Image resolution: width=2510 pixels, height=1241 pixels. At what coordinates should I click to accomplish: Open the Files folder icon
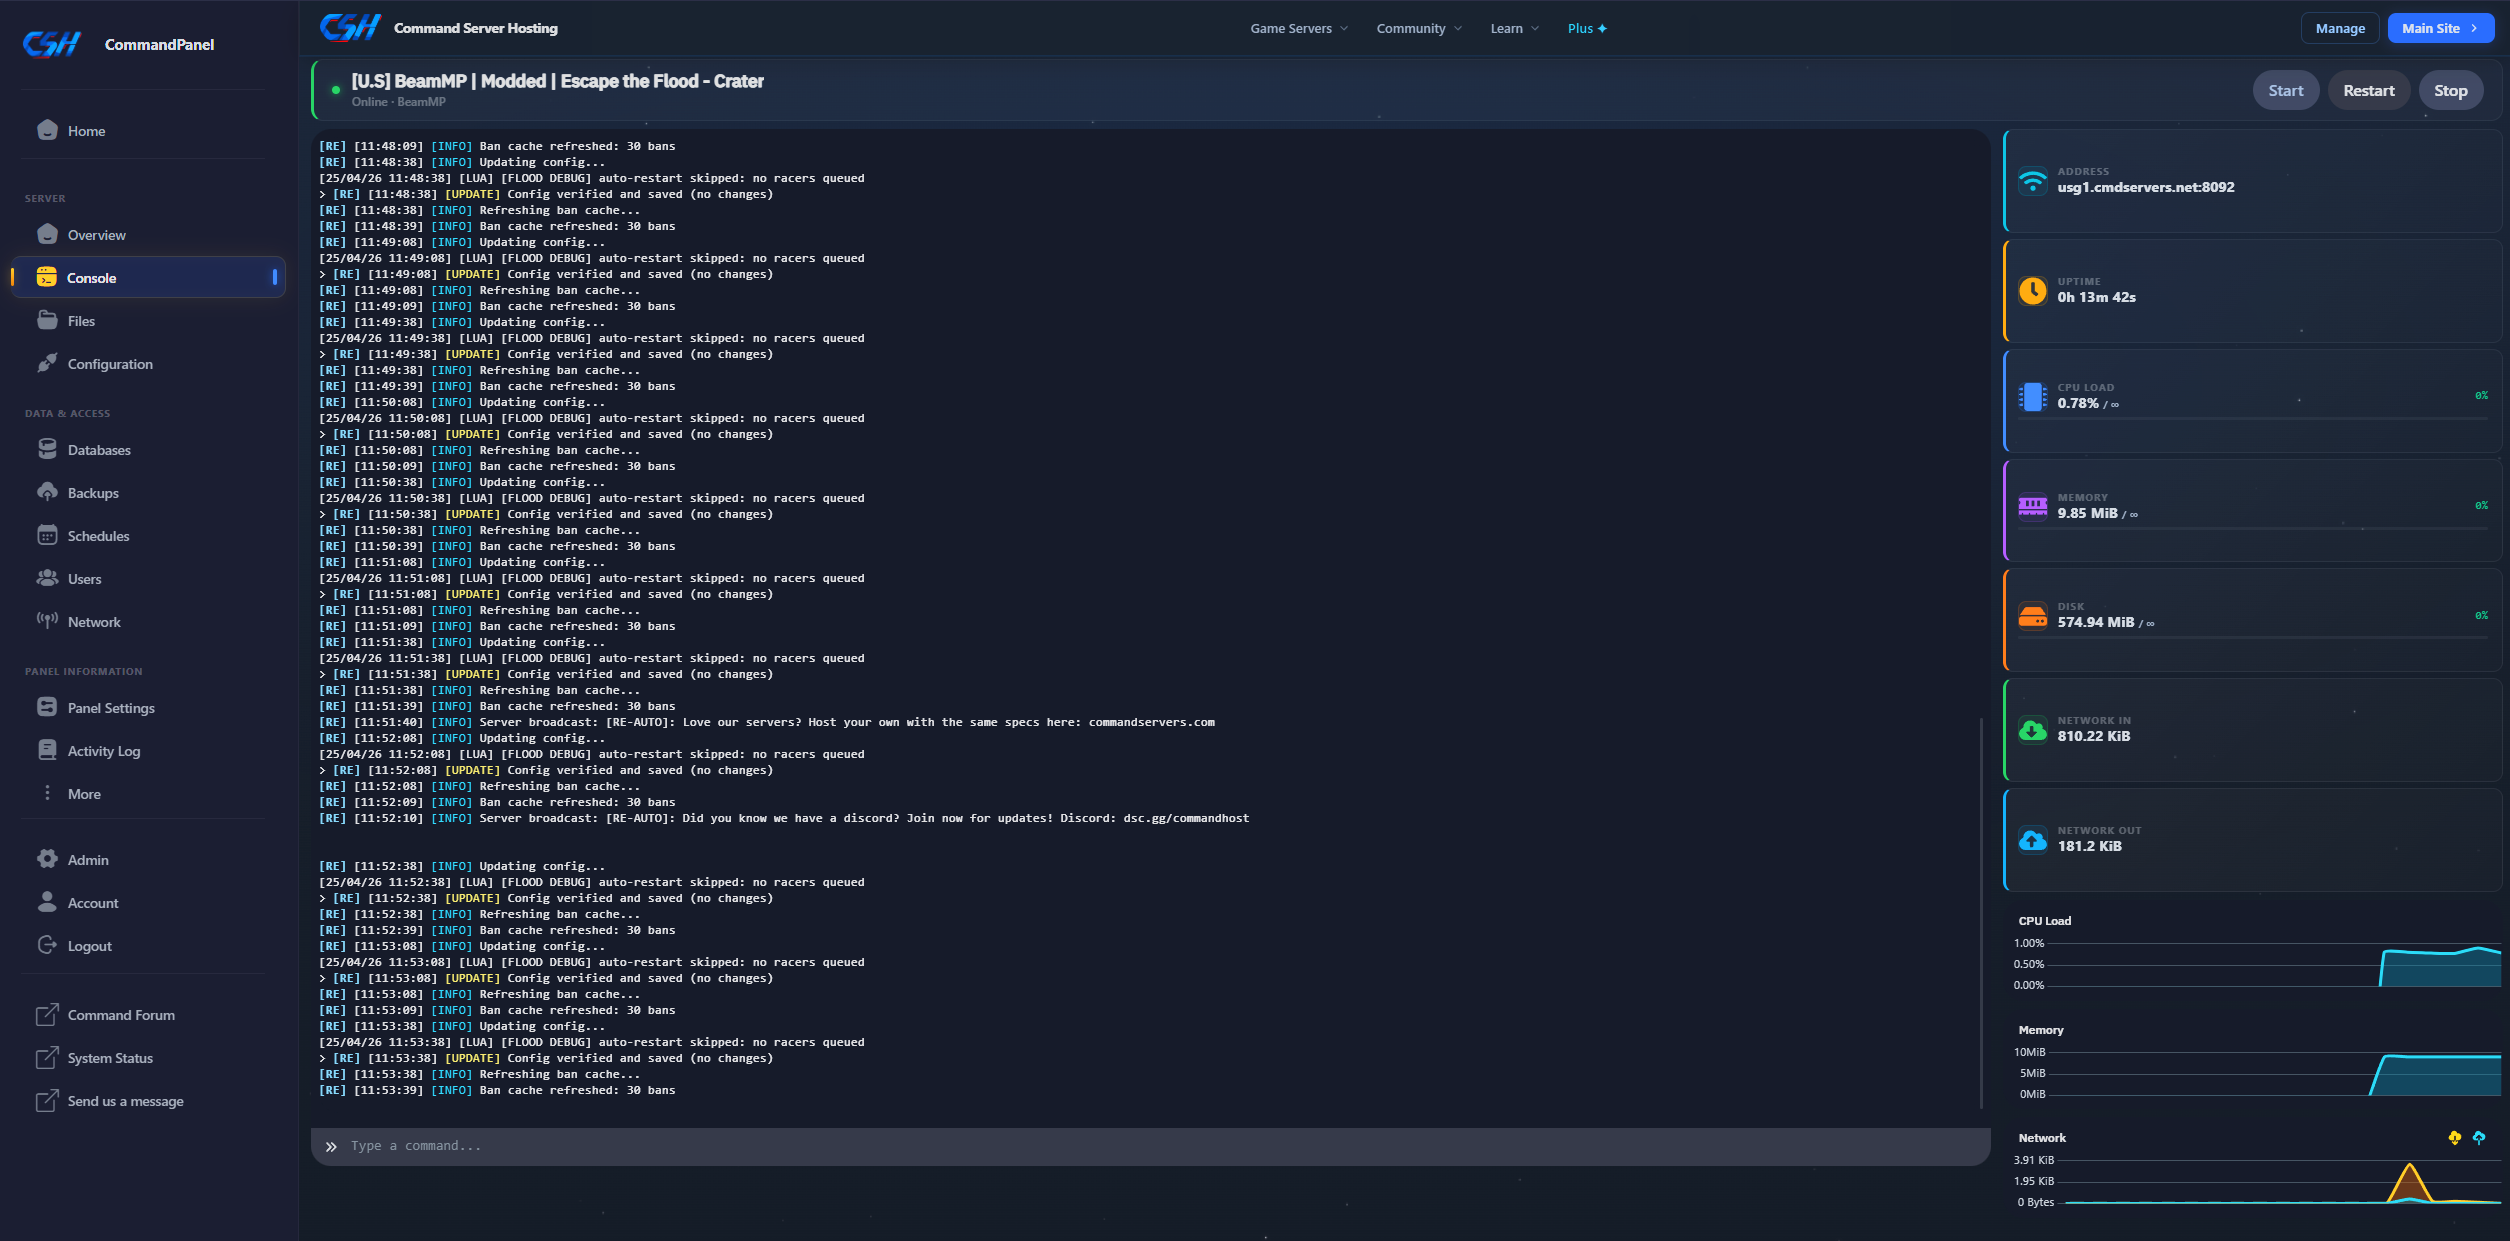pos(47,320)
